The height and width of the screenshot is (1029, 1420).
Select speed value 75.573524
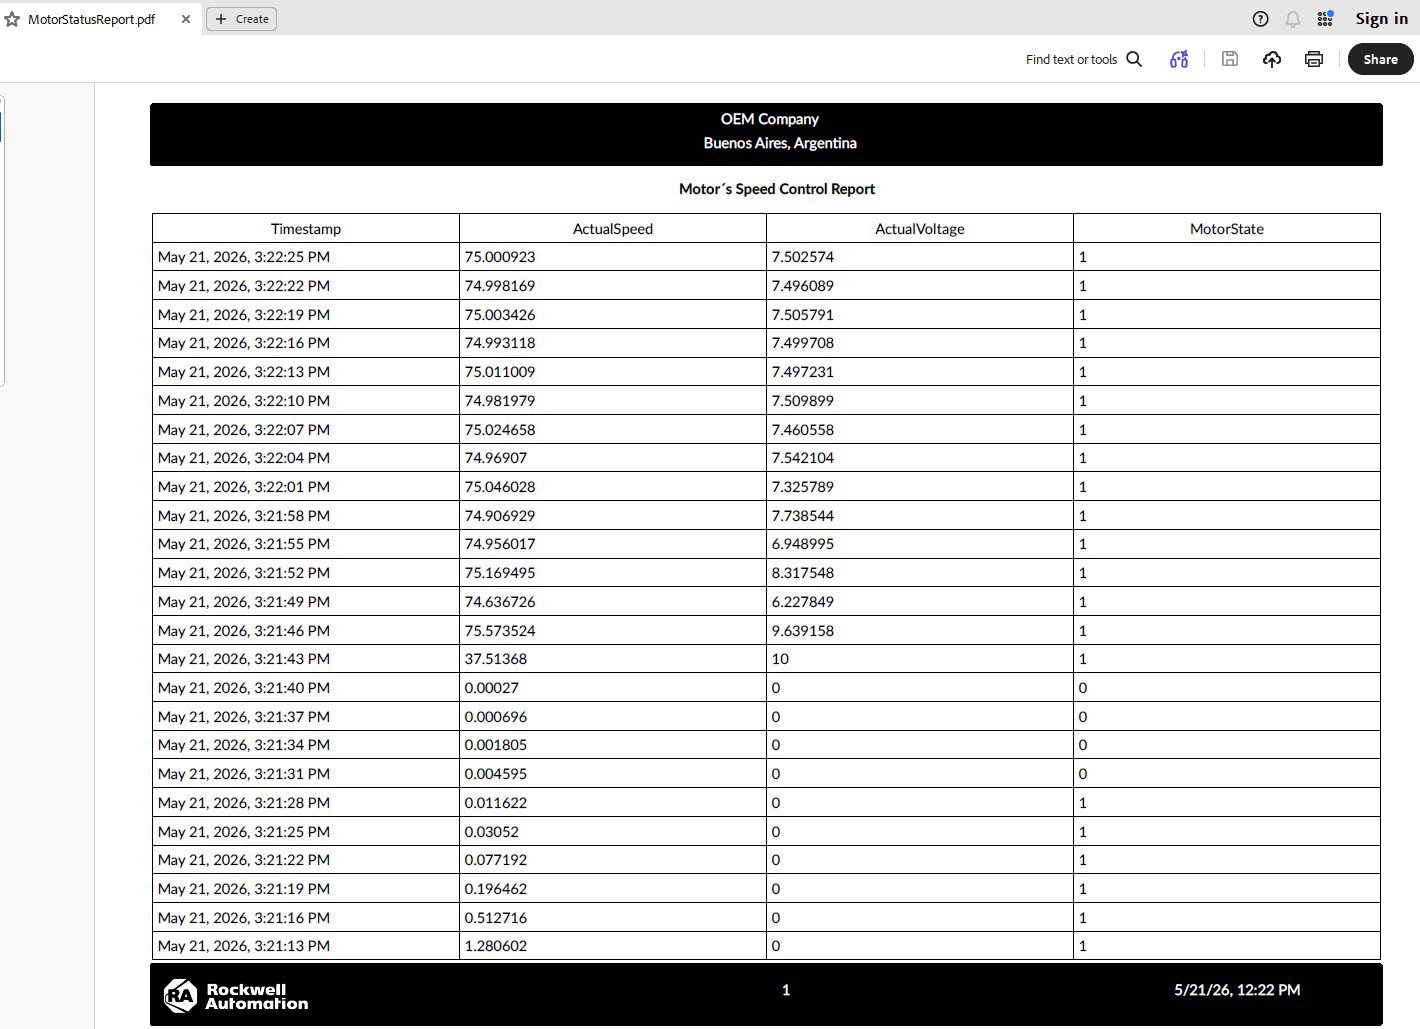tap(500, 631)
